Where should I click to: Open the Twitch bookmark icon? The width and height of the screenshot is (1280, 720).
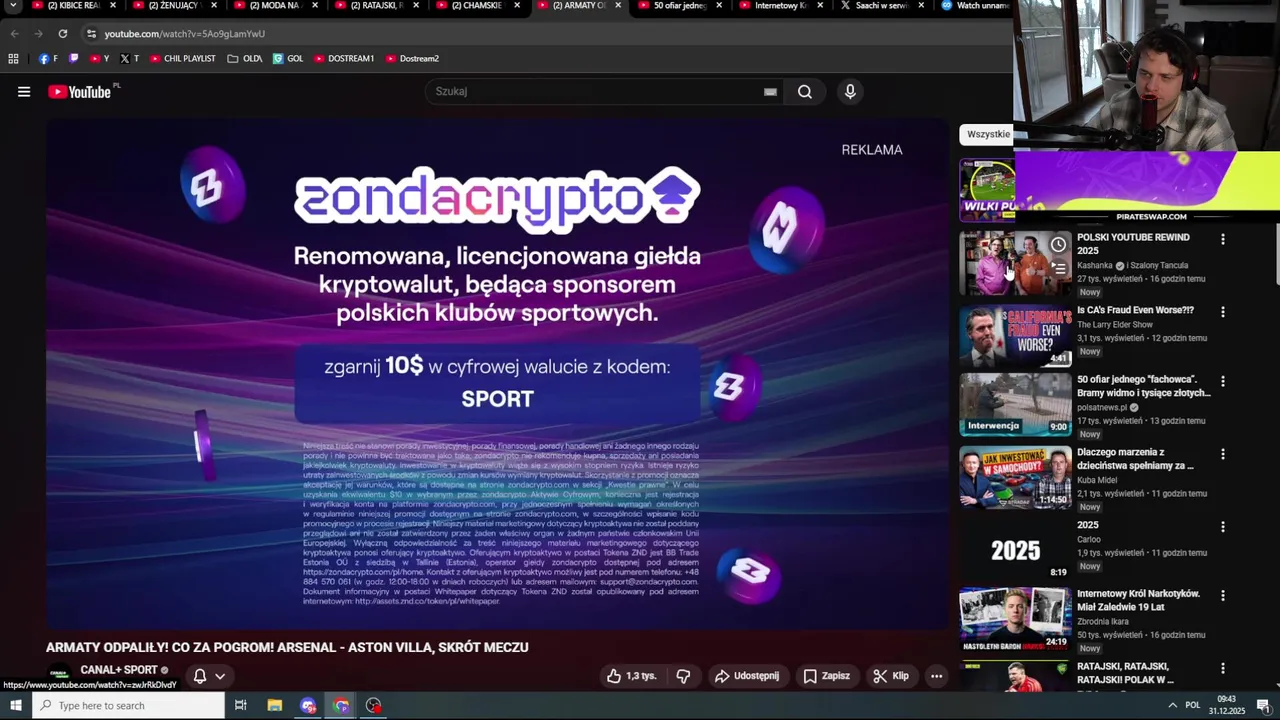point(73,59)
